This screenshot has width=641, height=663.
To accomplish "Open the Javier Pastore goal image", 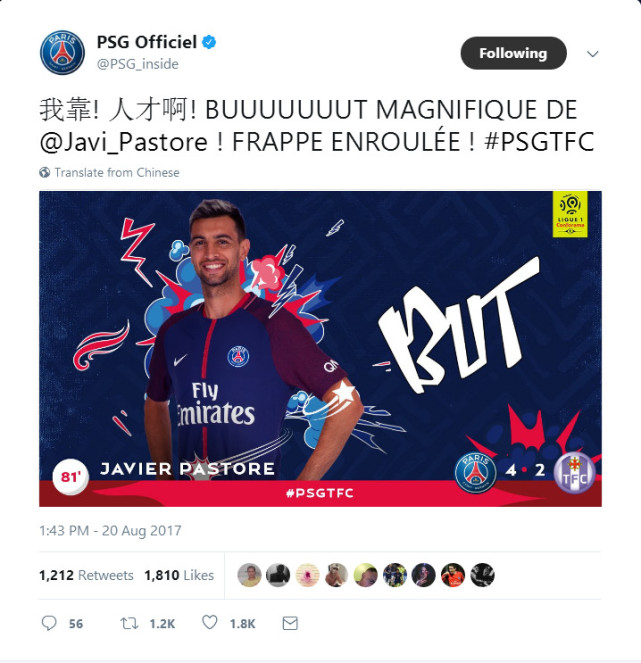I will pyautogui.click(x=320, y=349).
